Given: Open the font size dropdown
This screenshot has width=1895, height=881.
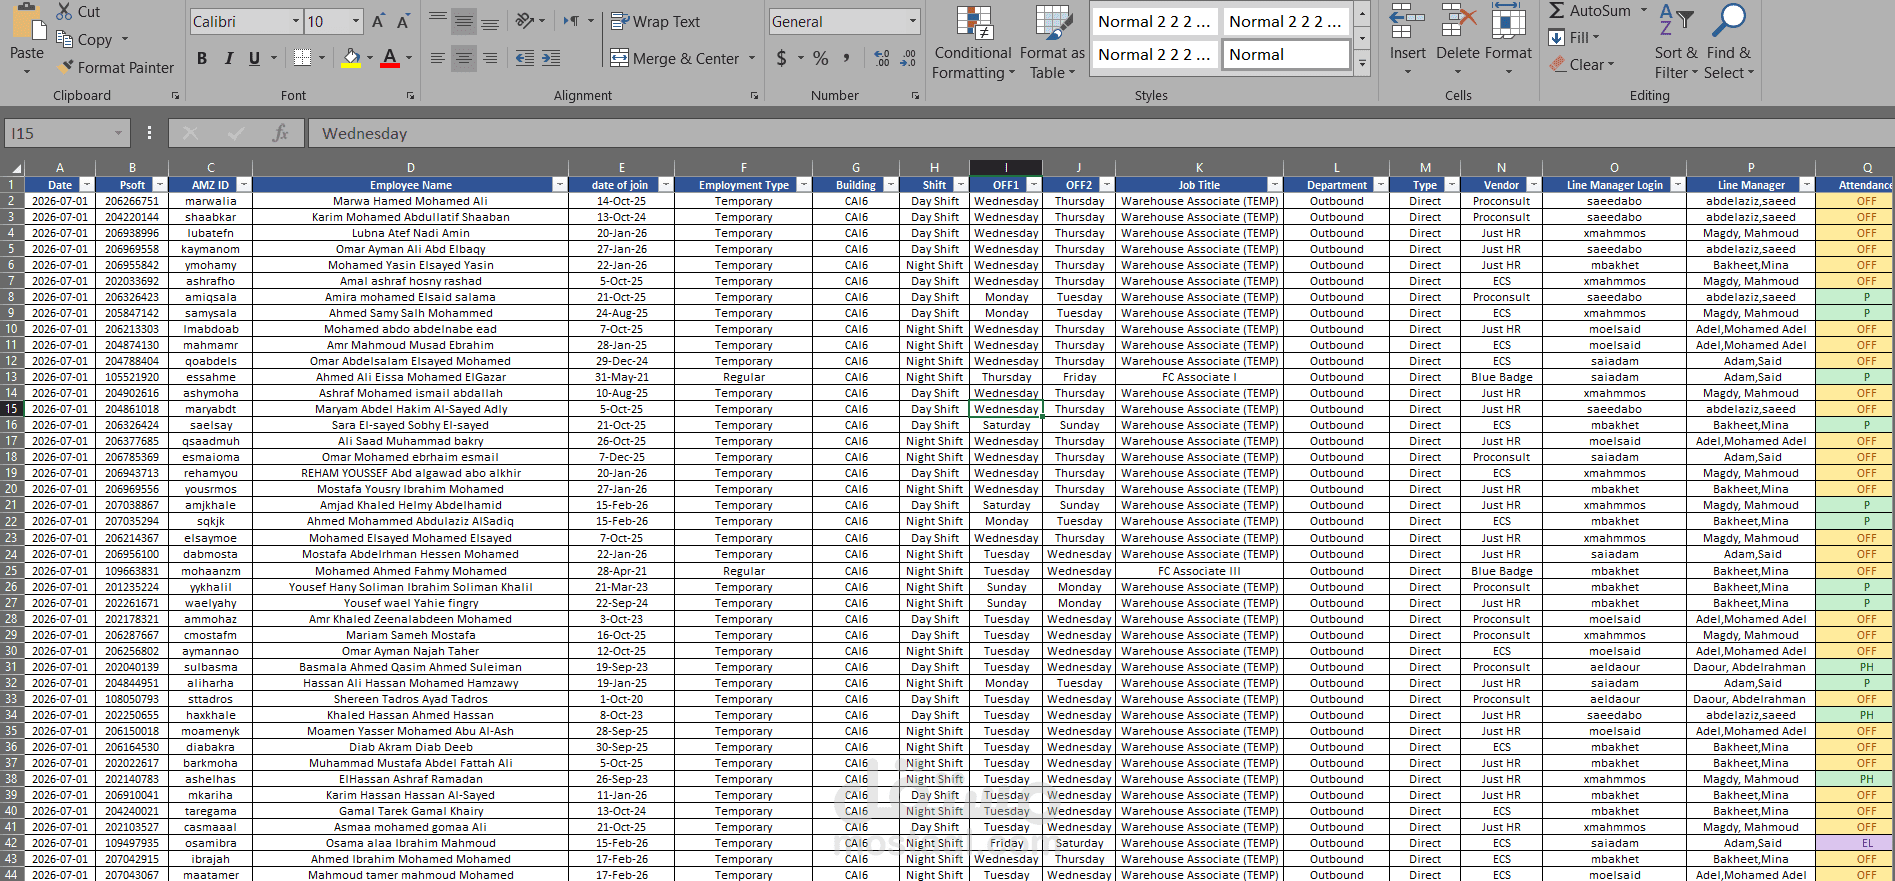Looking at the screenshot, I should 355,21.
